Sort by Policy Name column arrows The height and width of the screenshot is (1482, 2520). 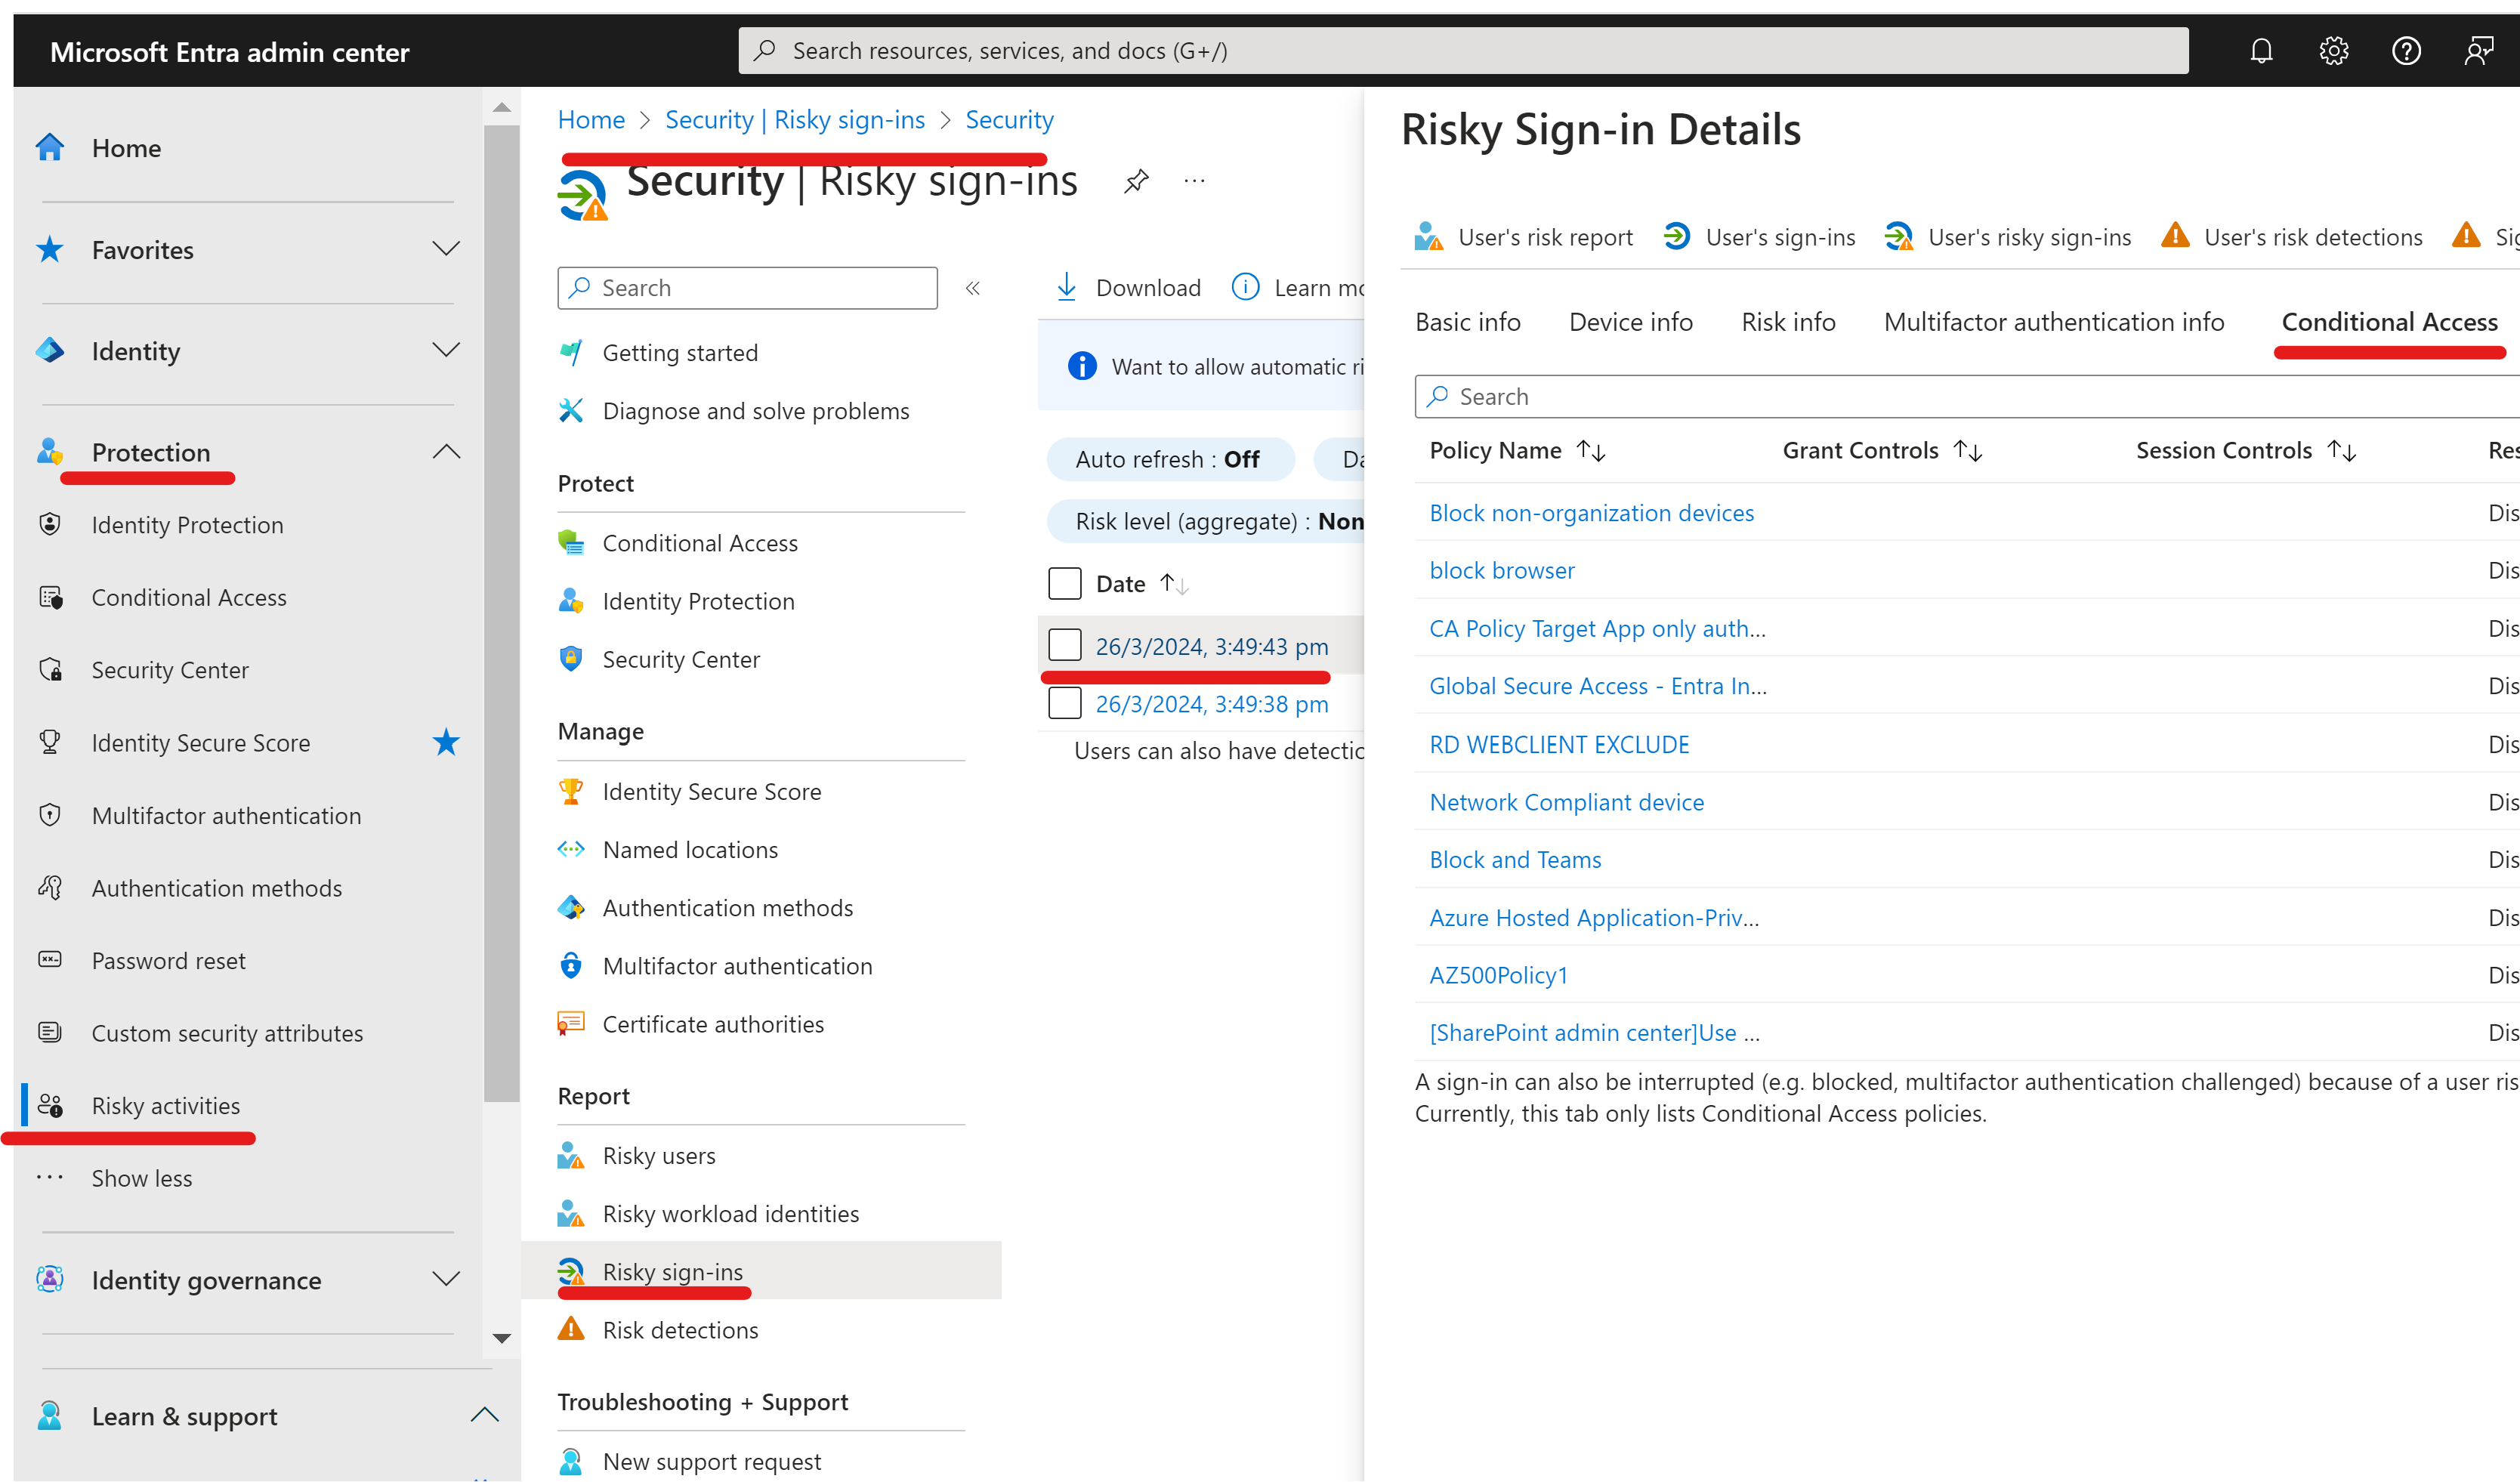click(x=1590, y=451)
